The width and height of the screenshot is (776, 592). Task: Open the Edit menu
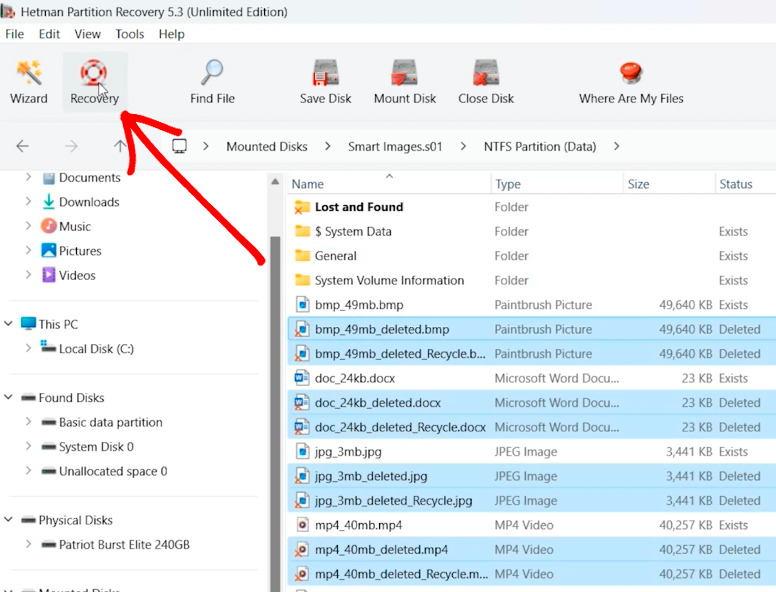tap(49, 34)
